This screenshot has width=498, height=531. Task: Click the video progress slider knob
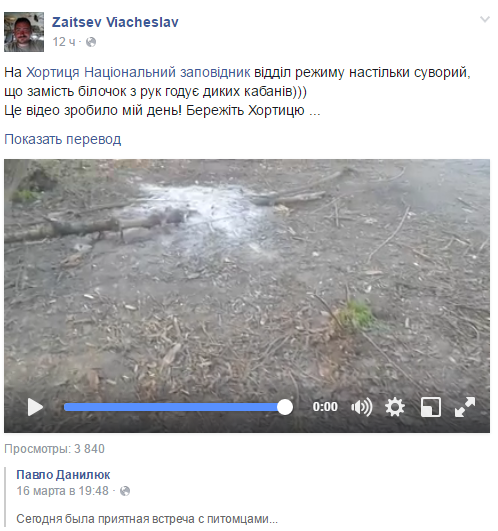pyautogui.click(x=285, y=407)
